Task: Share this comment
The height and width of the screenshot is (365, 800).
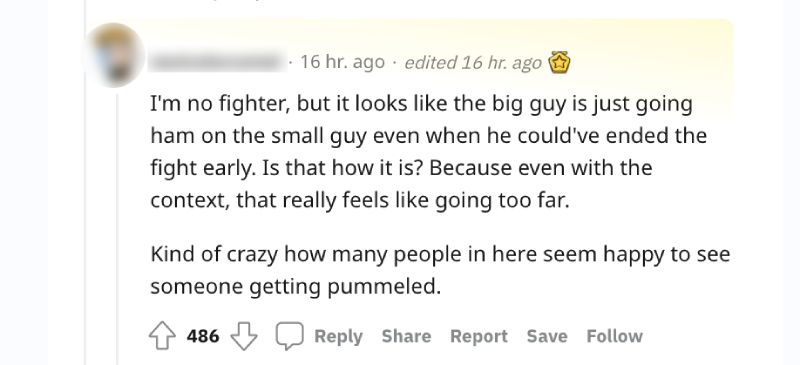Action: coord(406,336)
